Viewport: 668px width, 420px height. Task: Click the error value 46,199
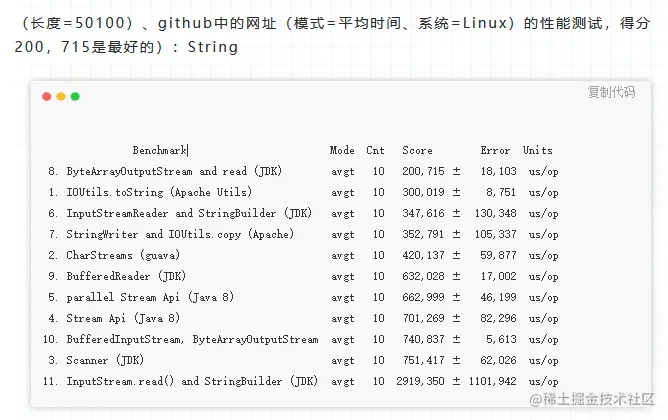(498, 297)
